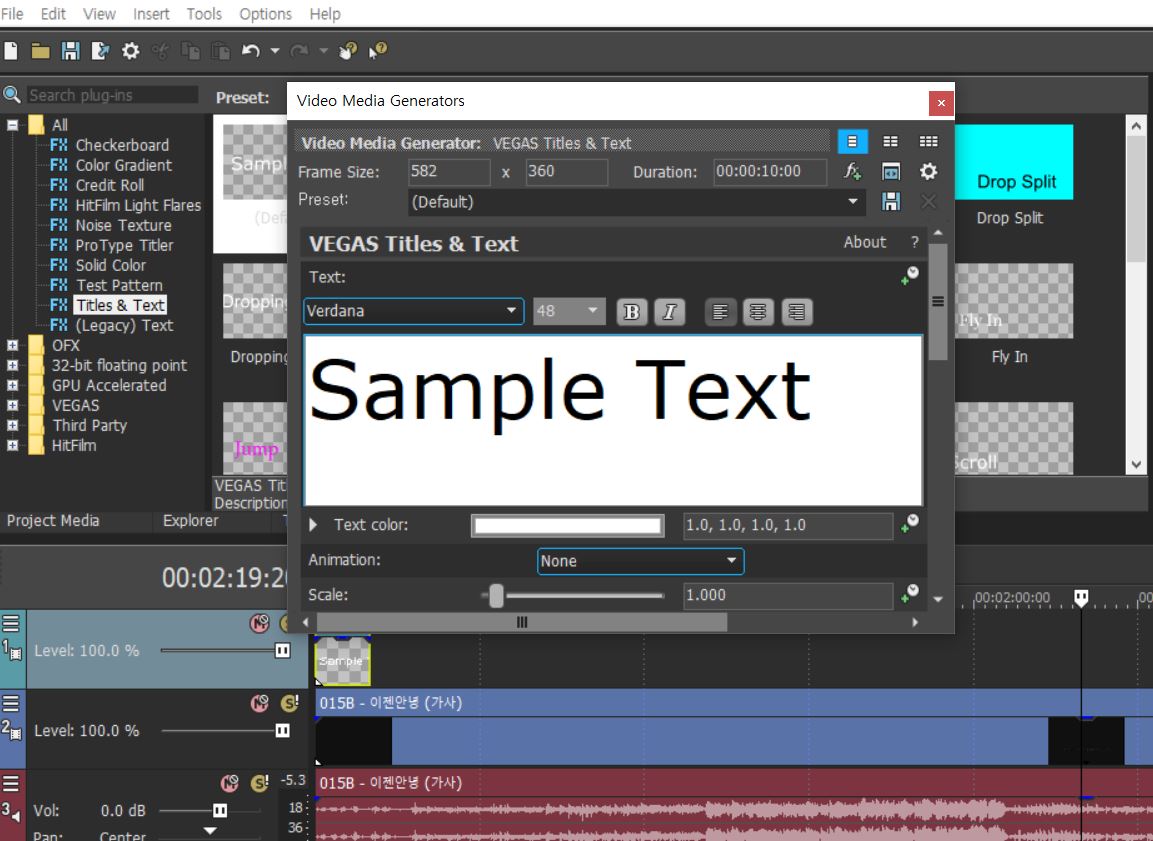Click the Frame Size width field 582
The width and height of the screenshot is (1153, 841).
[x=449, y=172]
